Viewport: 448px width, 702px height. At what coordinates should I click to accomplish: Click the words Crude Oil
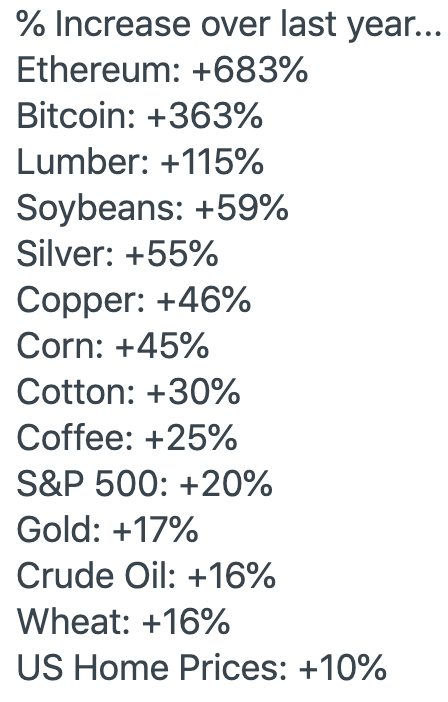click(x=93, y=575)
